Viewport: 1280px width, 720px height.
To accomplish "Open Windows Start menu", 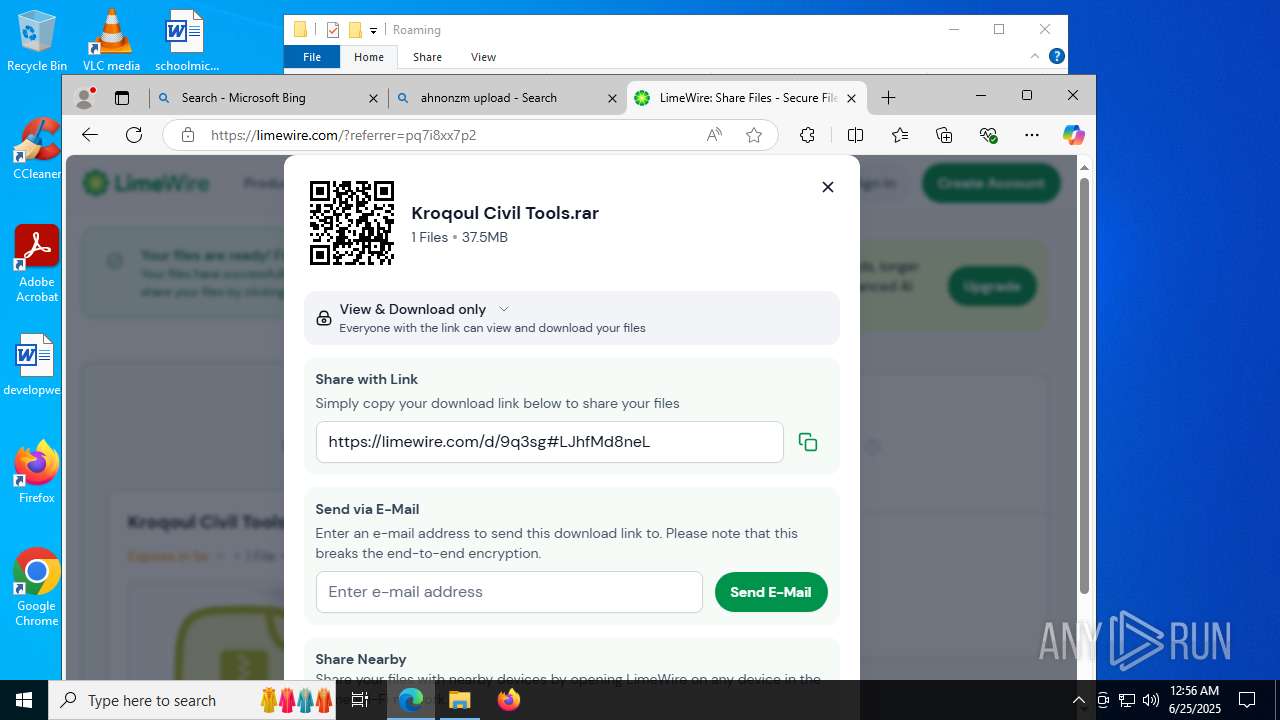I will pyautogui.click(x=24, y=700).
